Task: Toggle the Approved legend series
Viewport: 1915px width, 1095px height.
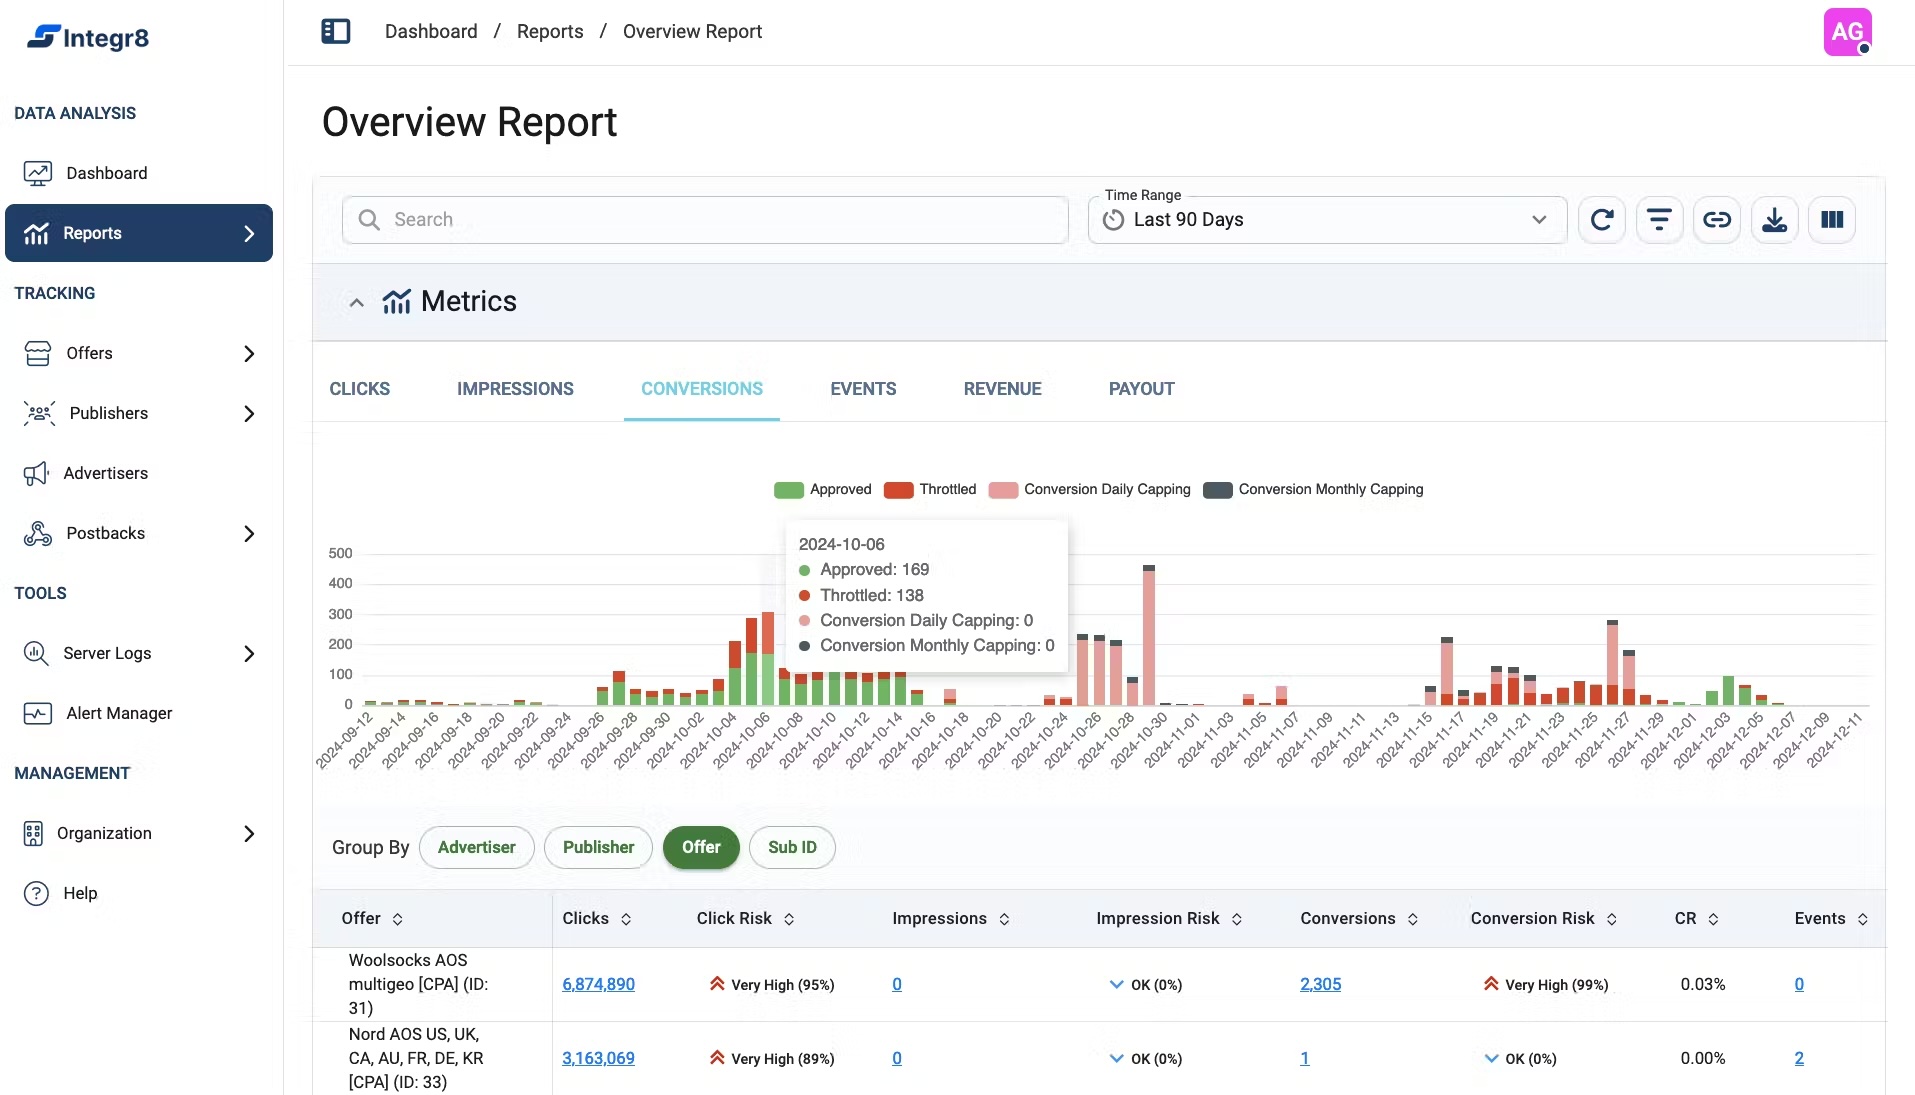Action: coord(822,489)
